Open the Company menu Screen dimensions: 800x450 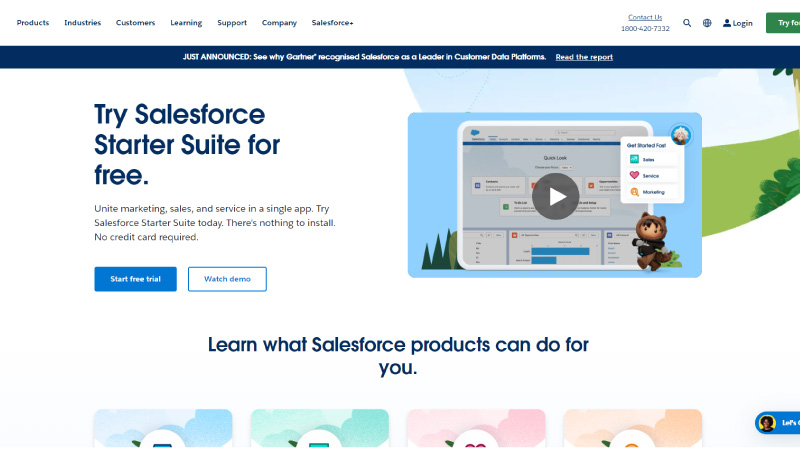point(279,23)
